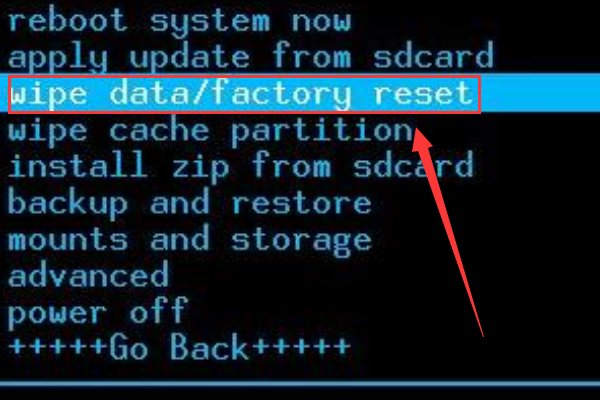Open backup and restore menu
The width and height of the screenshot is (600, 400).
tap(189, 203)
